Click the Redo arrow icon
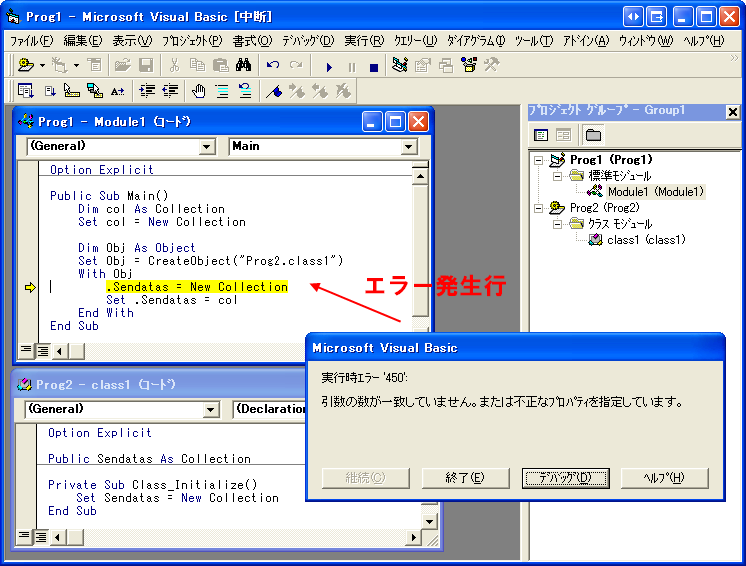 pos(296,65)
